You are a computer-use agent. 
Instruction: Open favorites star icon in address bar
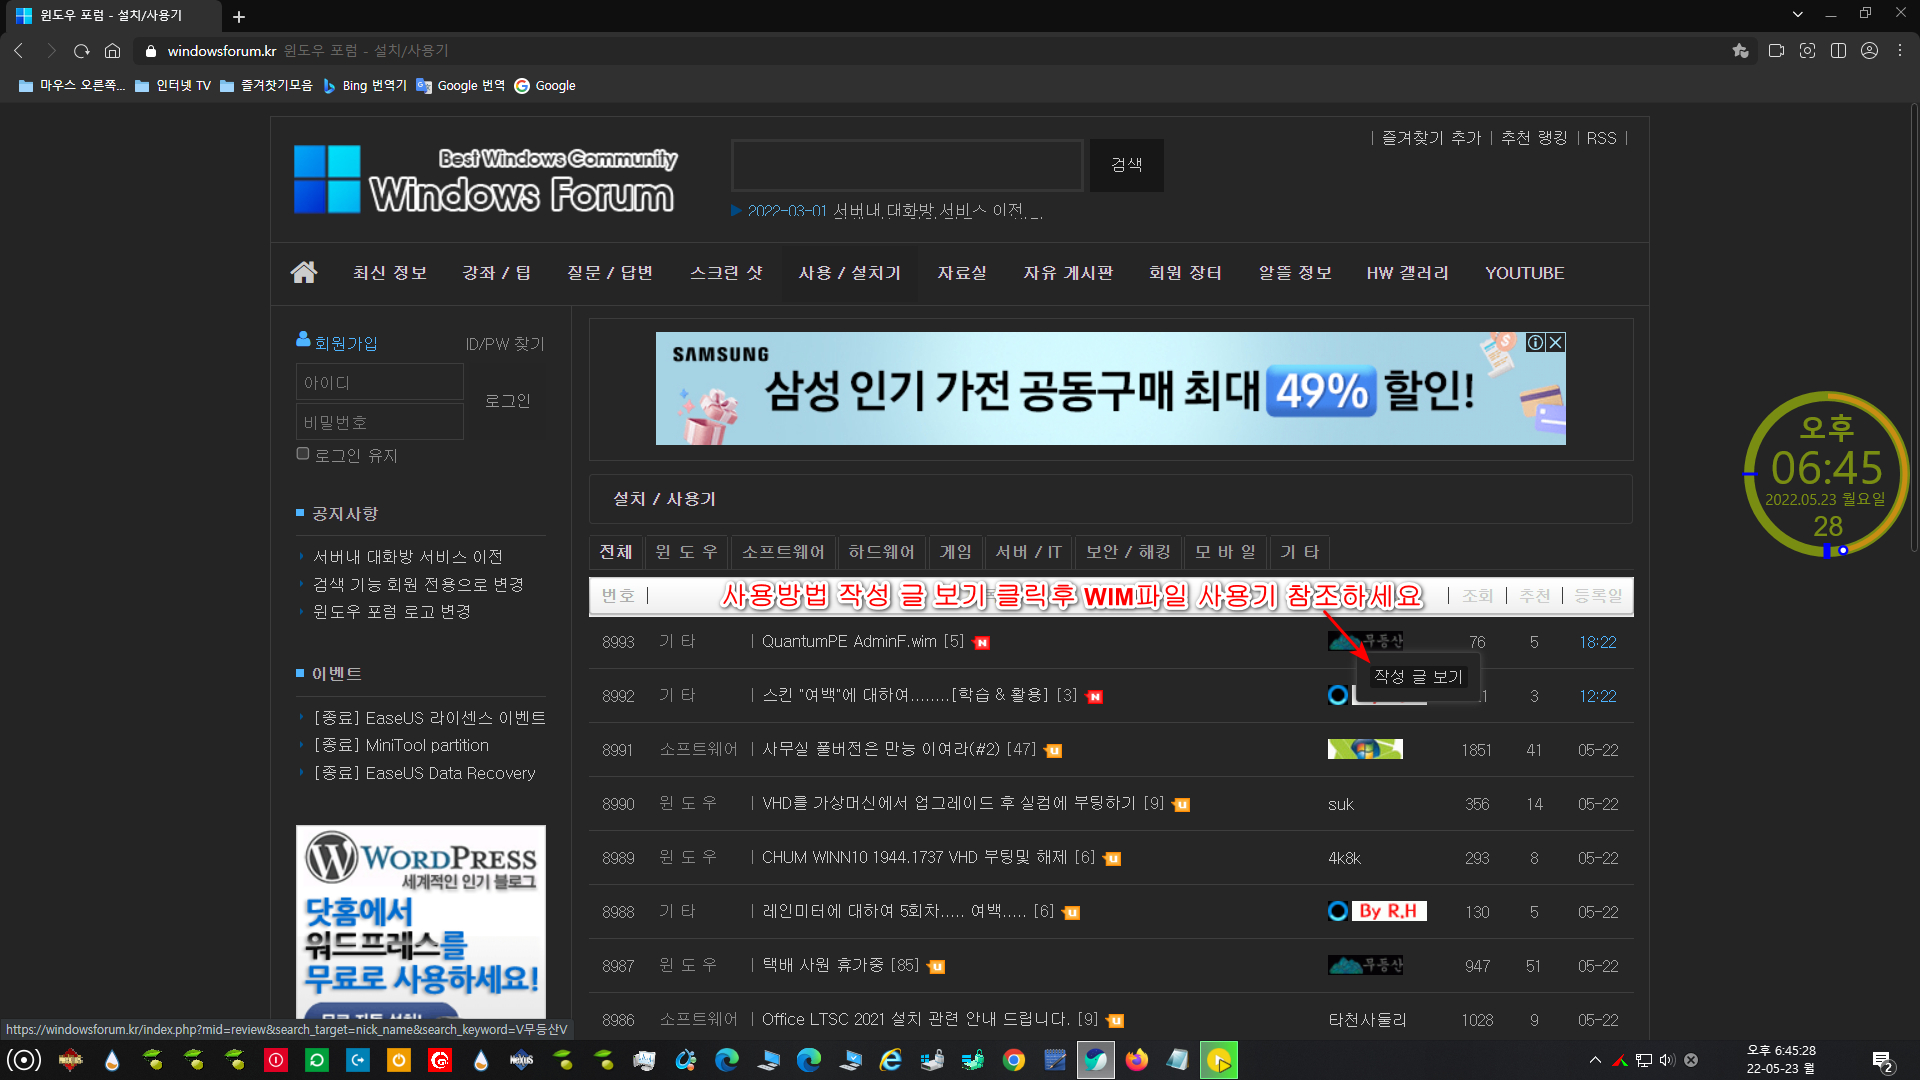pyautogui.click(x=1740, y=51)
